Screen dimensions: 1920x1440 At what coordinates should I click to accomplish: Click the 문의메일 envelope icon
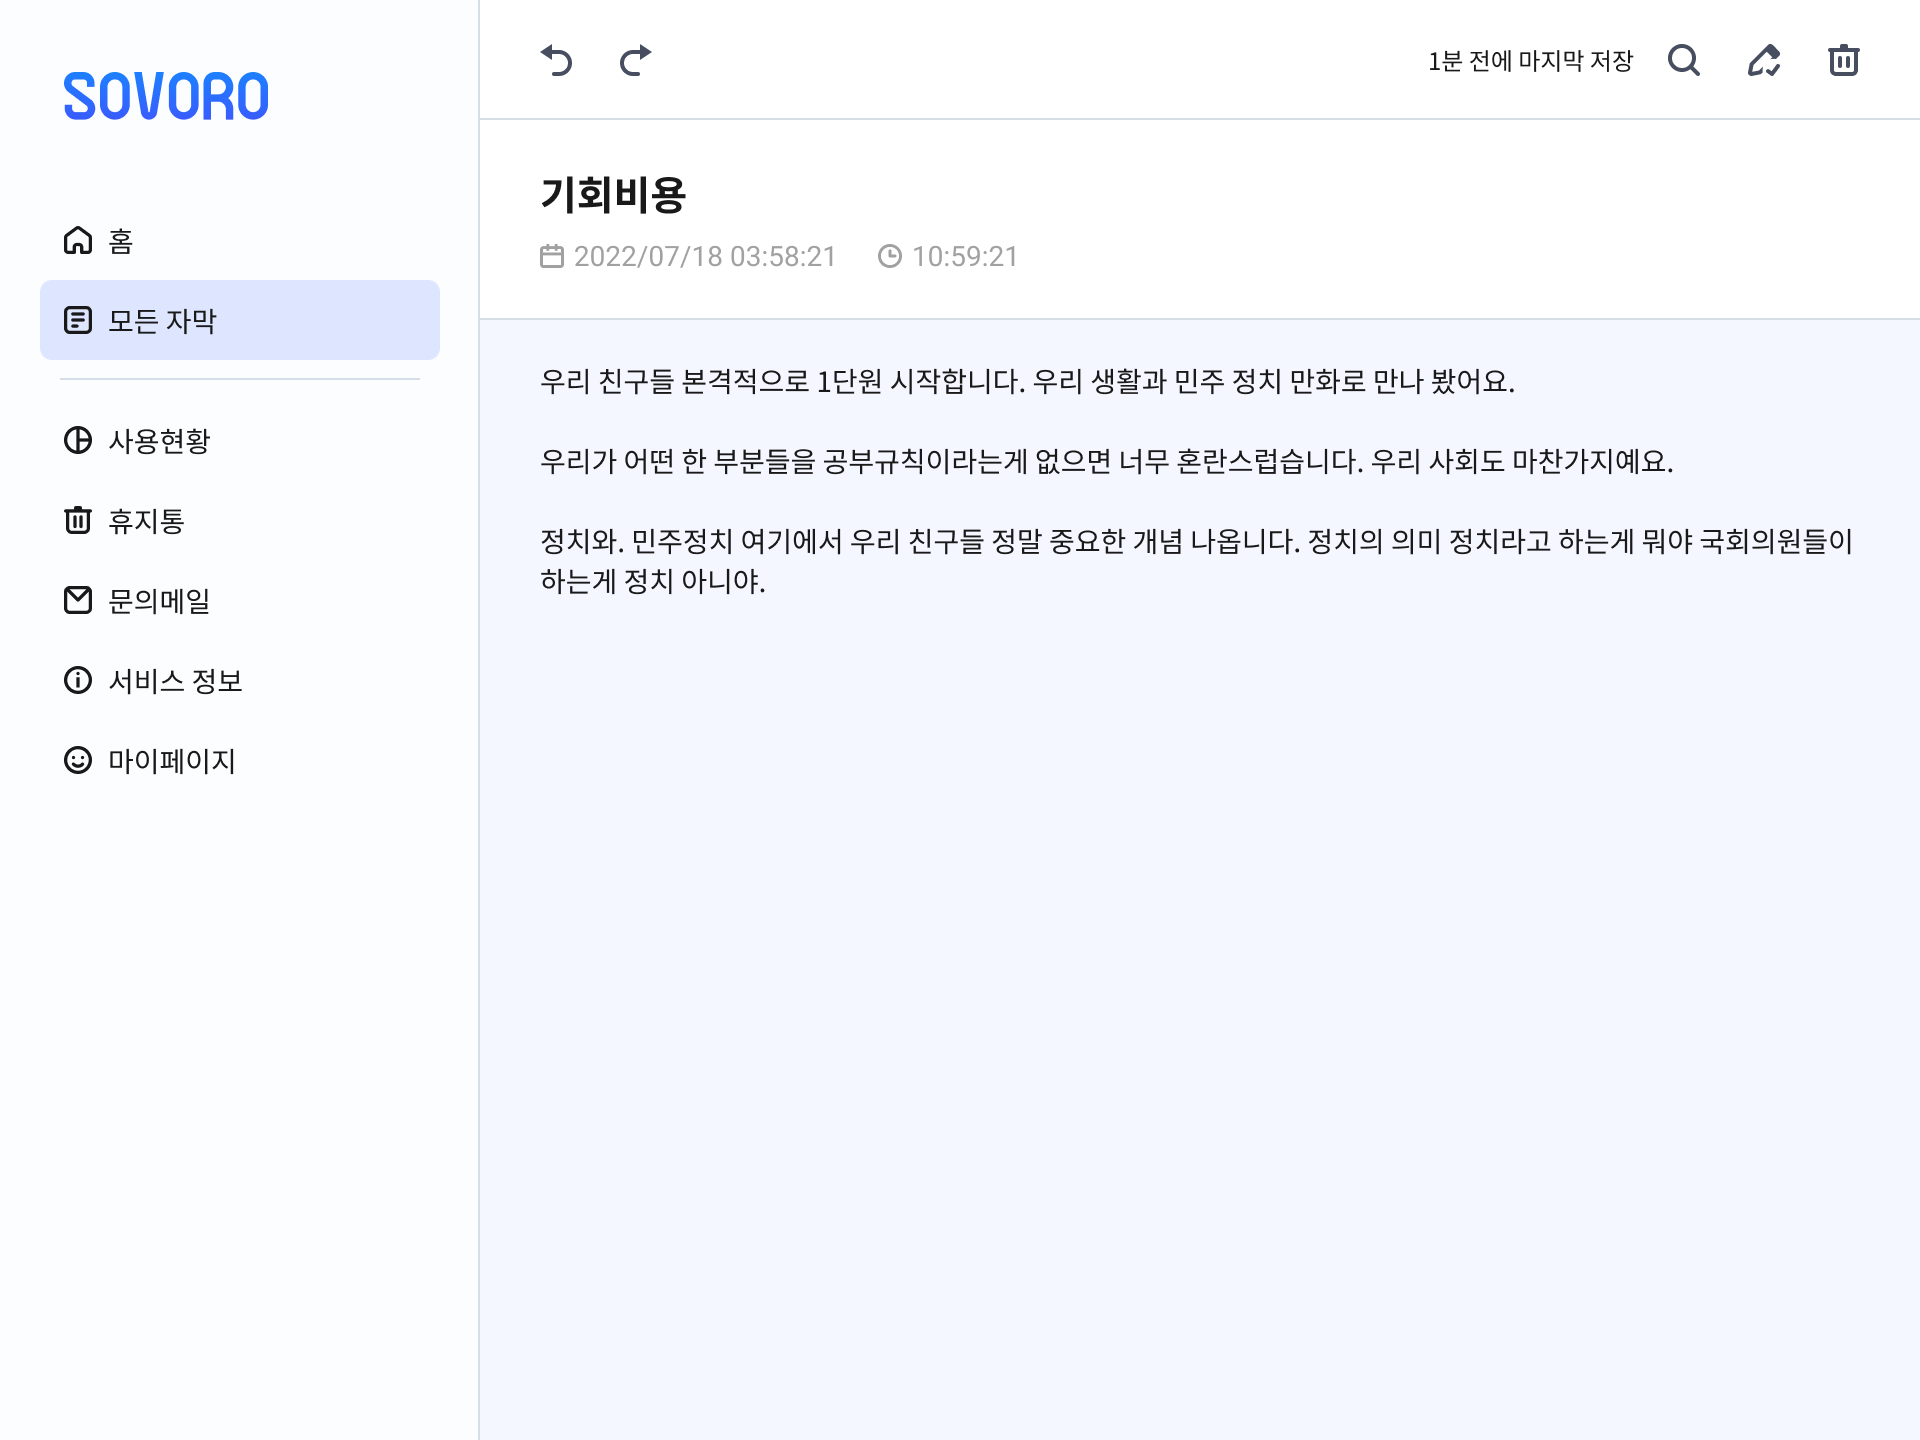click(x=78, y=601)
